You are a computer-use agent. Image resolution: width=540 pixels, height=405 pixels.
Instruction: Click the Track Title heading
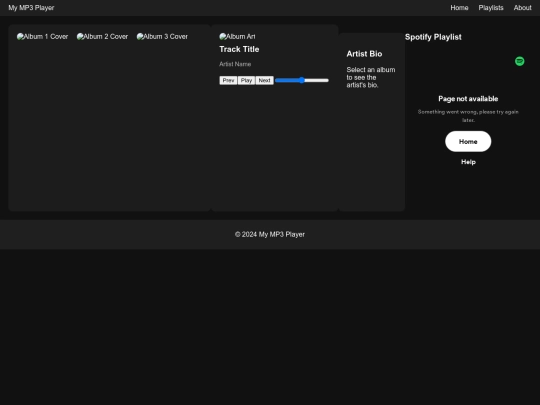click(239, 49)
